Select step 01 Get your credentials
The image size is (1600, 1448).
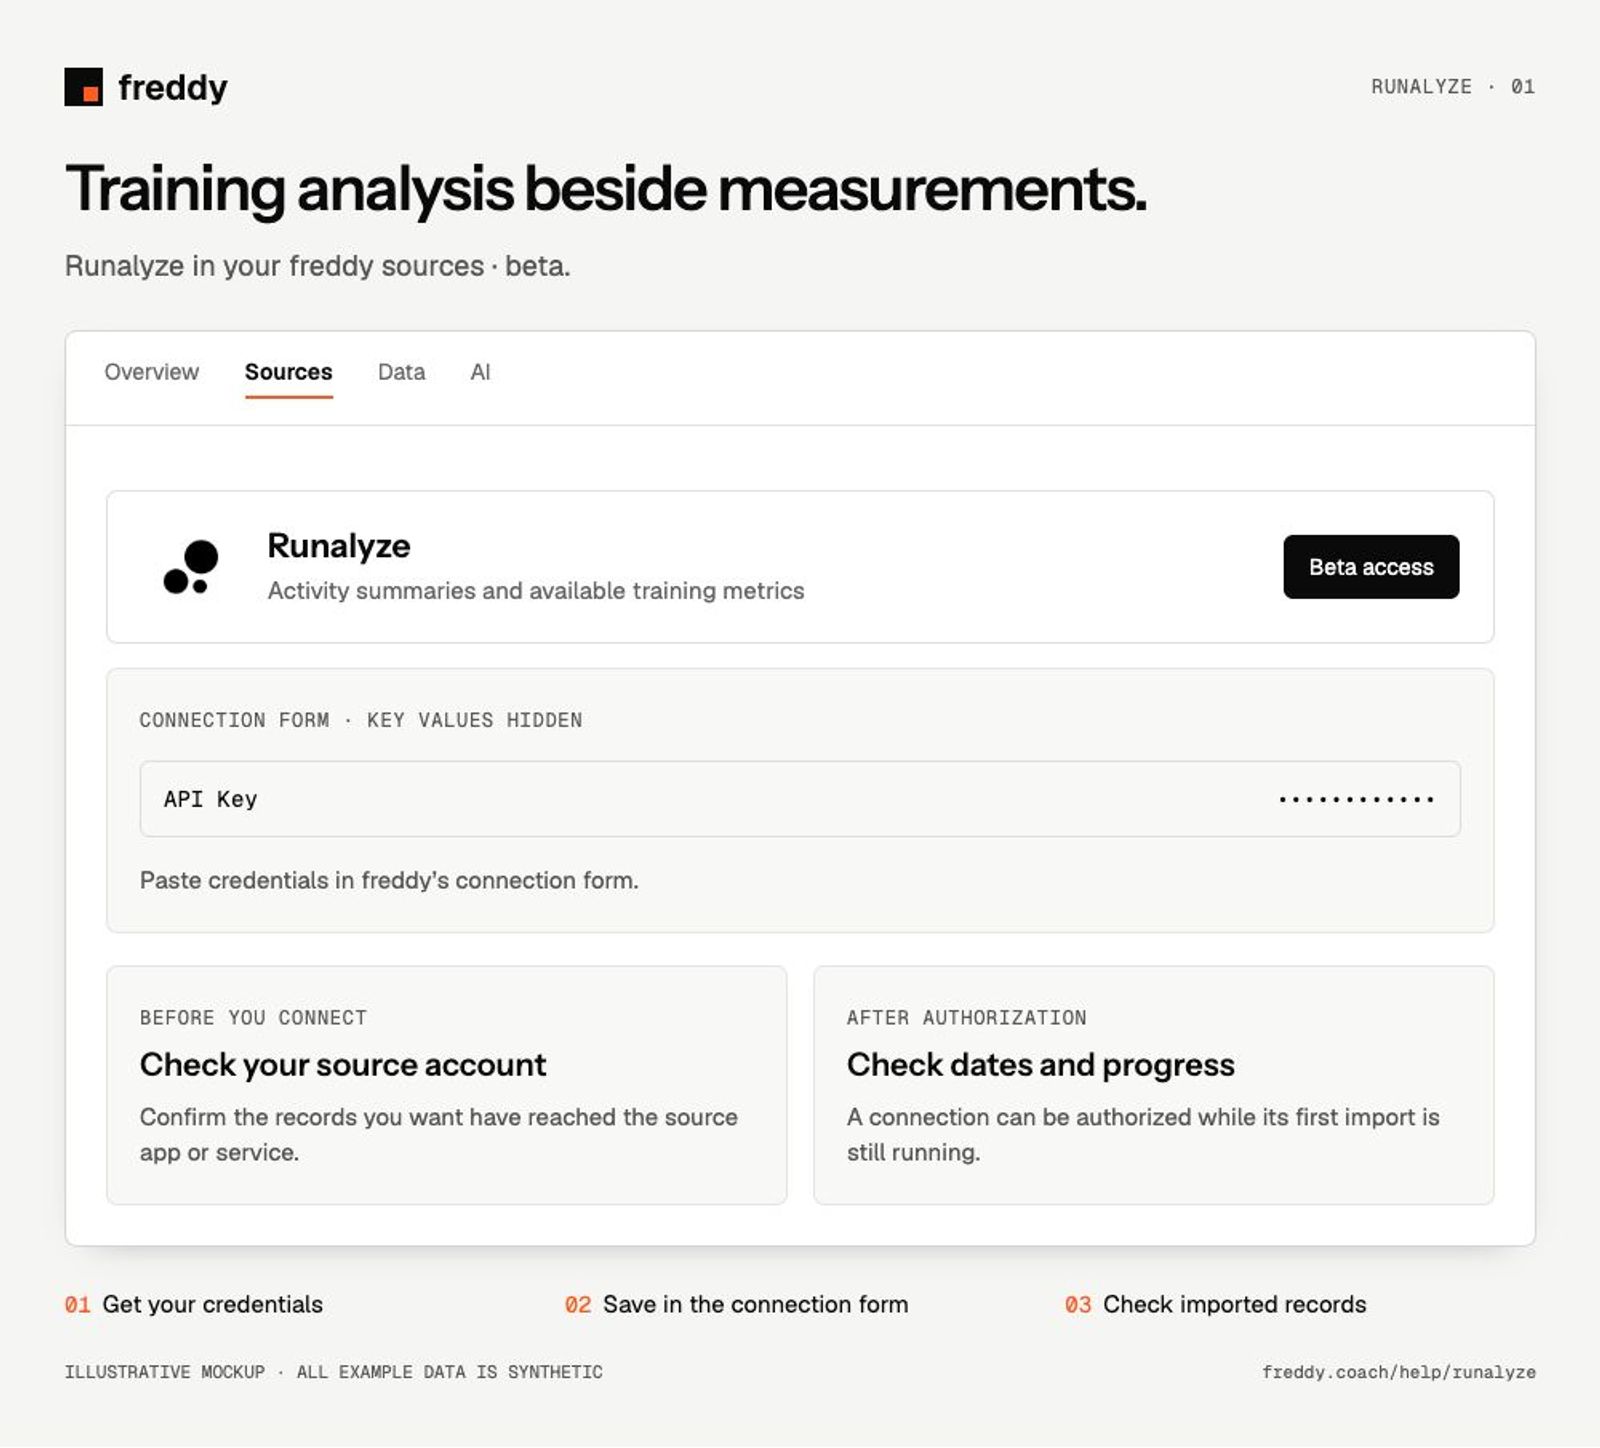coord(194,1304)
